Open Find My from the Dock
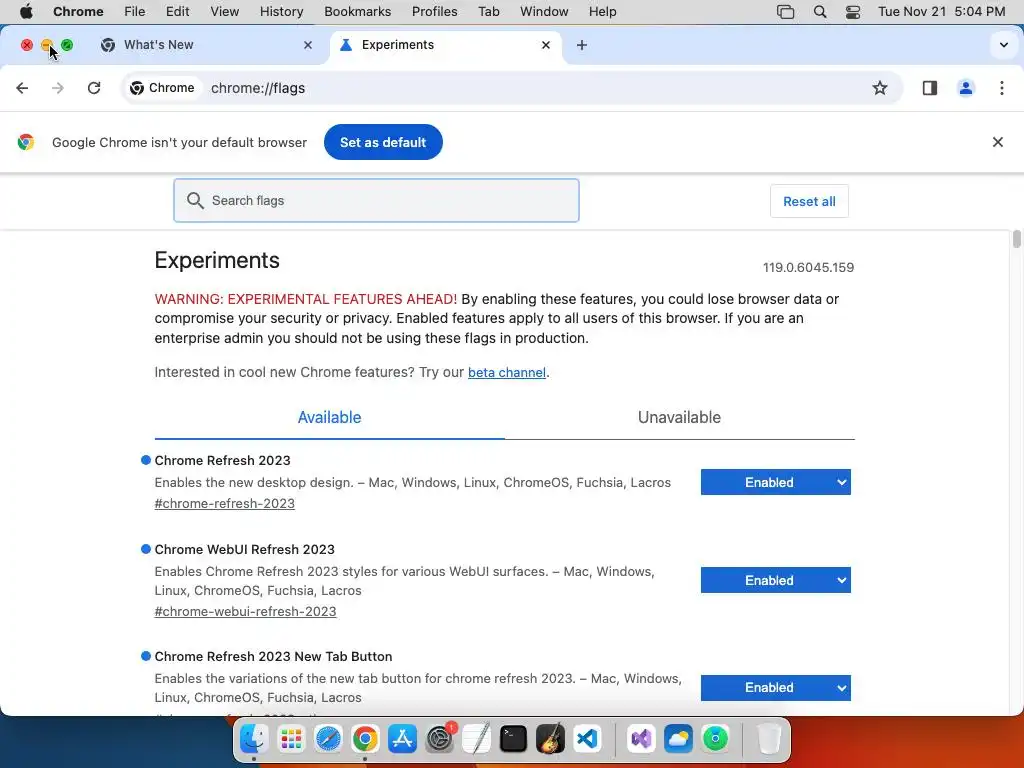Screen dimensions: 1024x768 pyautogui.click(x=716, y=739)
